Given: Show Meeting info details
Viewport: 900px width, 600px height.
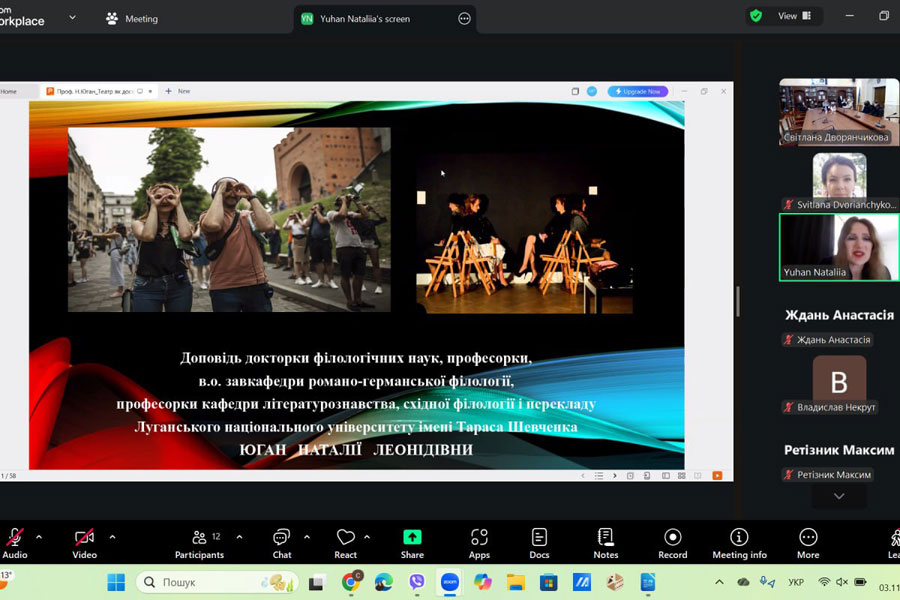Looking at the screenshot, I should coord(739,538).
